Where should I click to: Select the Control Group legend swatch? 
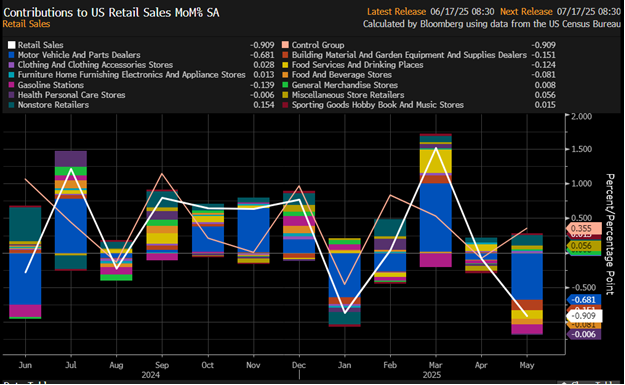pyautogui.click(x=285, y=45)
